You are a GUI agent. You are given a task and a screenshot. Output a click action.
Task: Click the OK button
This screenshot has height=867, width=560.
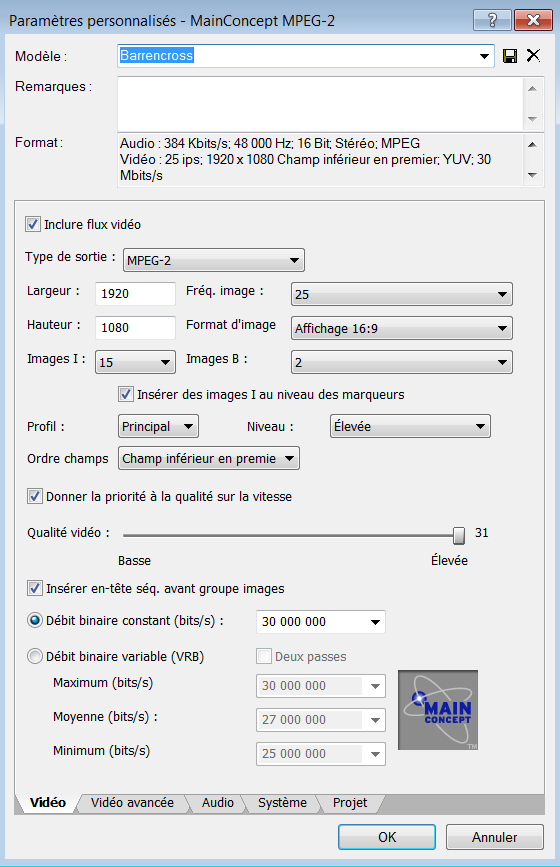(x=387, y=837)
